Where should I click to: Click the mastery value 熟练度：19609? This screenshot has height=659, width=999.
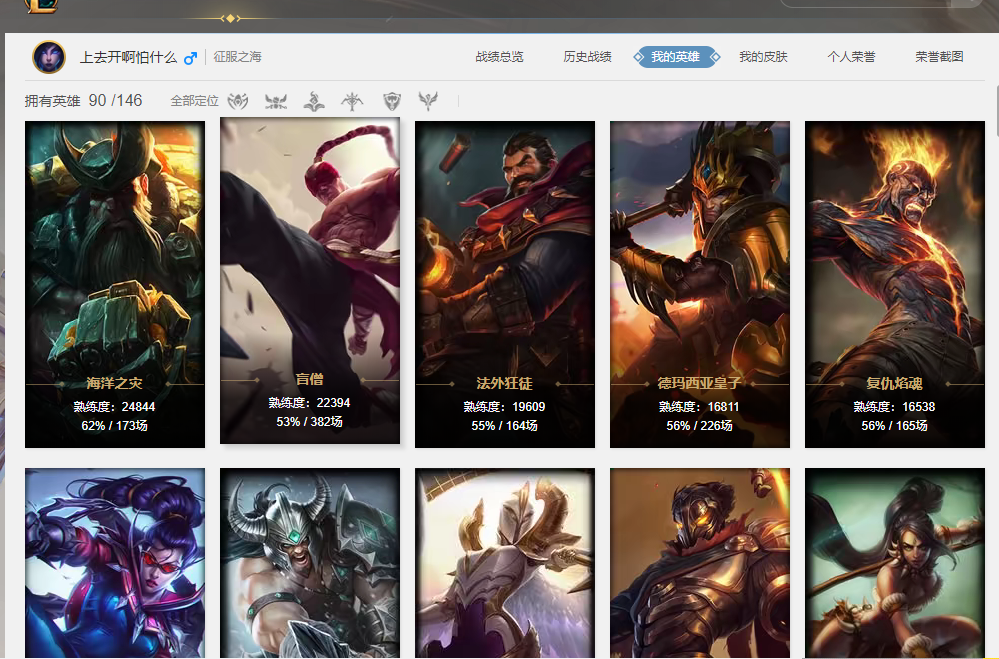[x=505, y=407]
